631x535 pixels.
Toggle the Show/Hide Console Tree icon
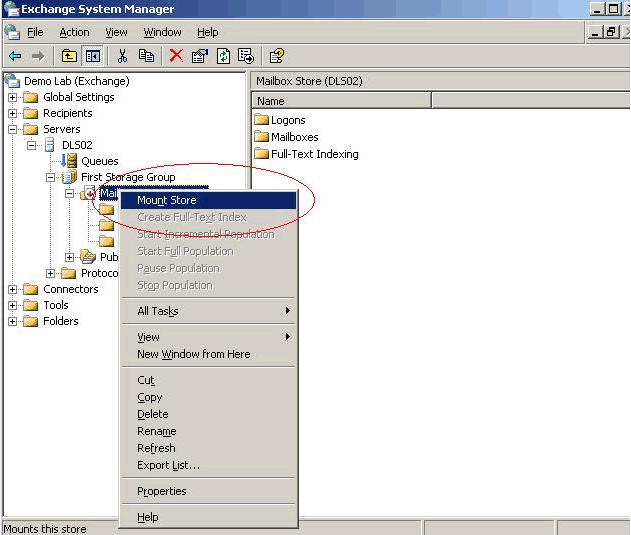[93, 56]
